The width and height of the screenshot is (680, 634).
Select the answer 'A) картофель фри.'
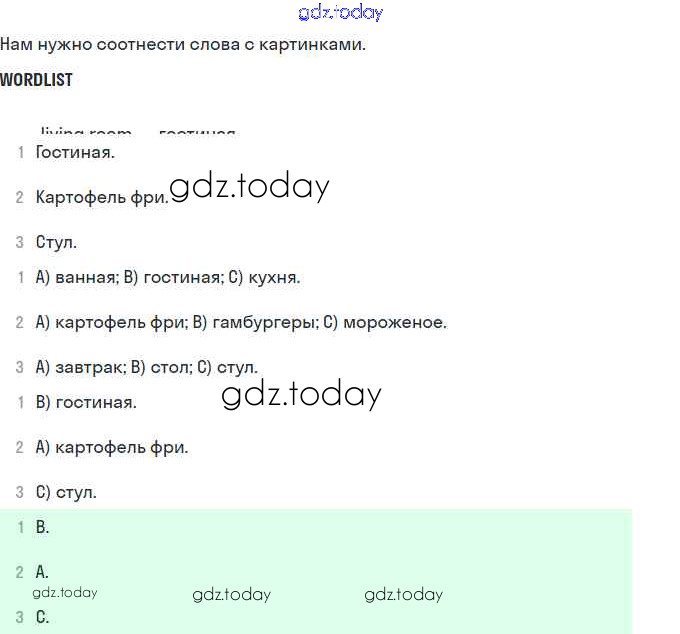tap(111, 448)
